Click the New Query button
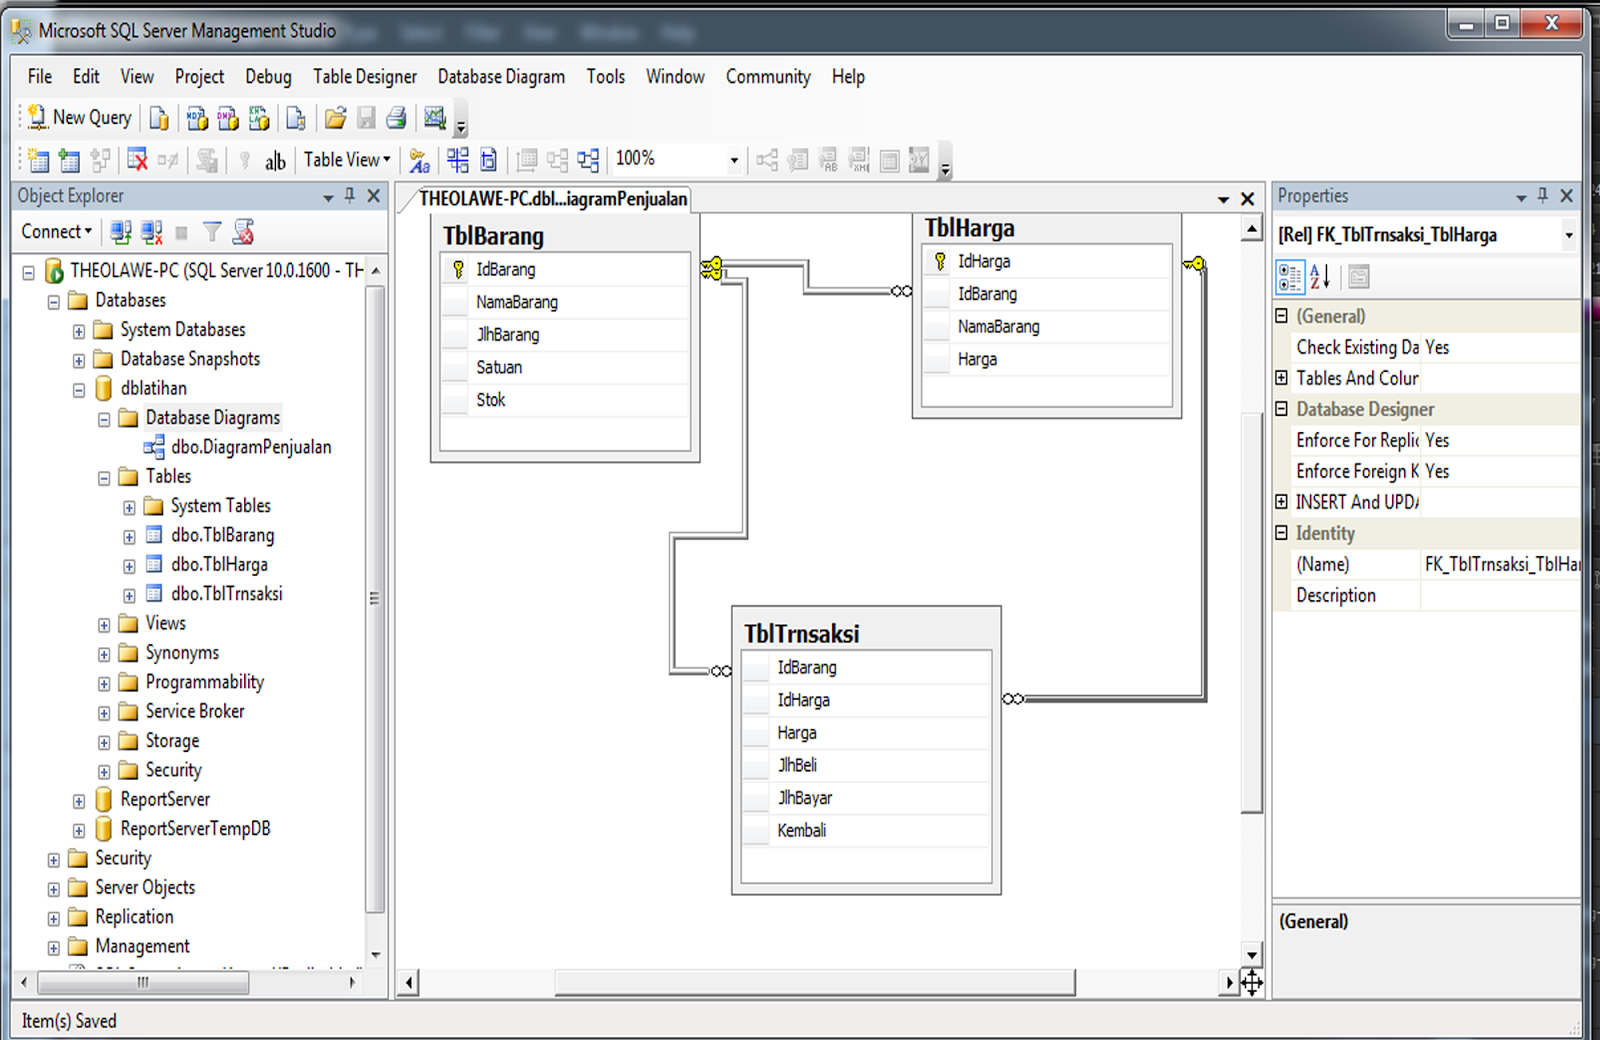Image resolution: width=1600 pixels, height=1040 pixels. click(x=79, y=118)
